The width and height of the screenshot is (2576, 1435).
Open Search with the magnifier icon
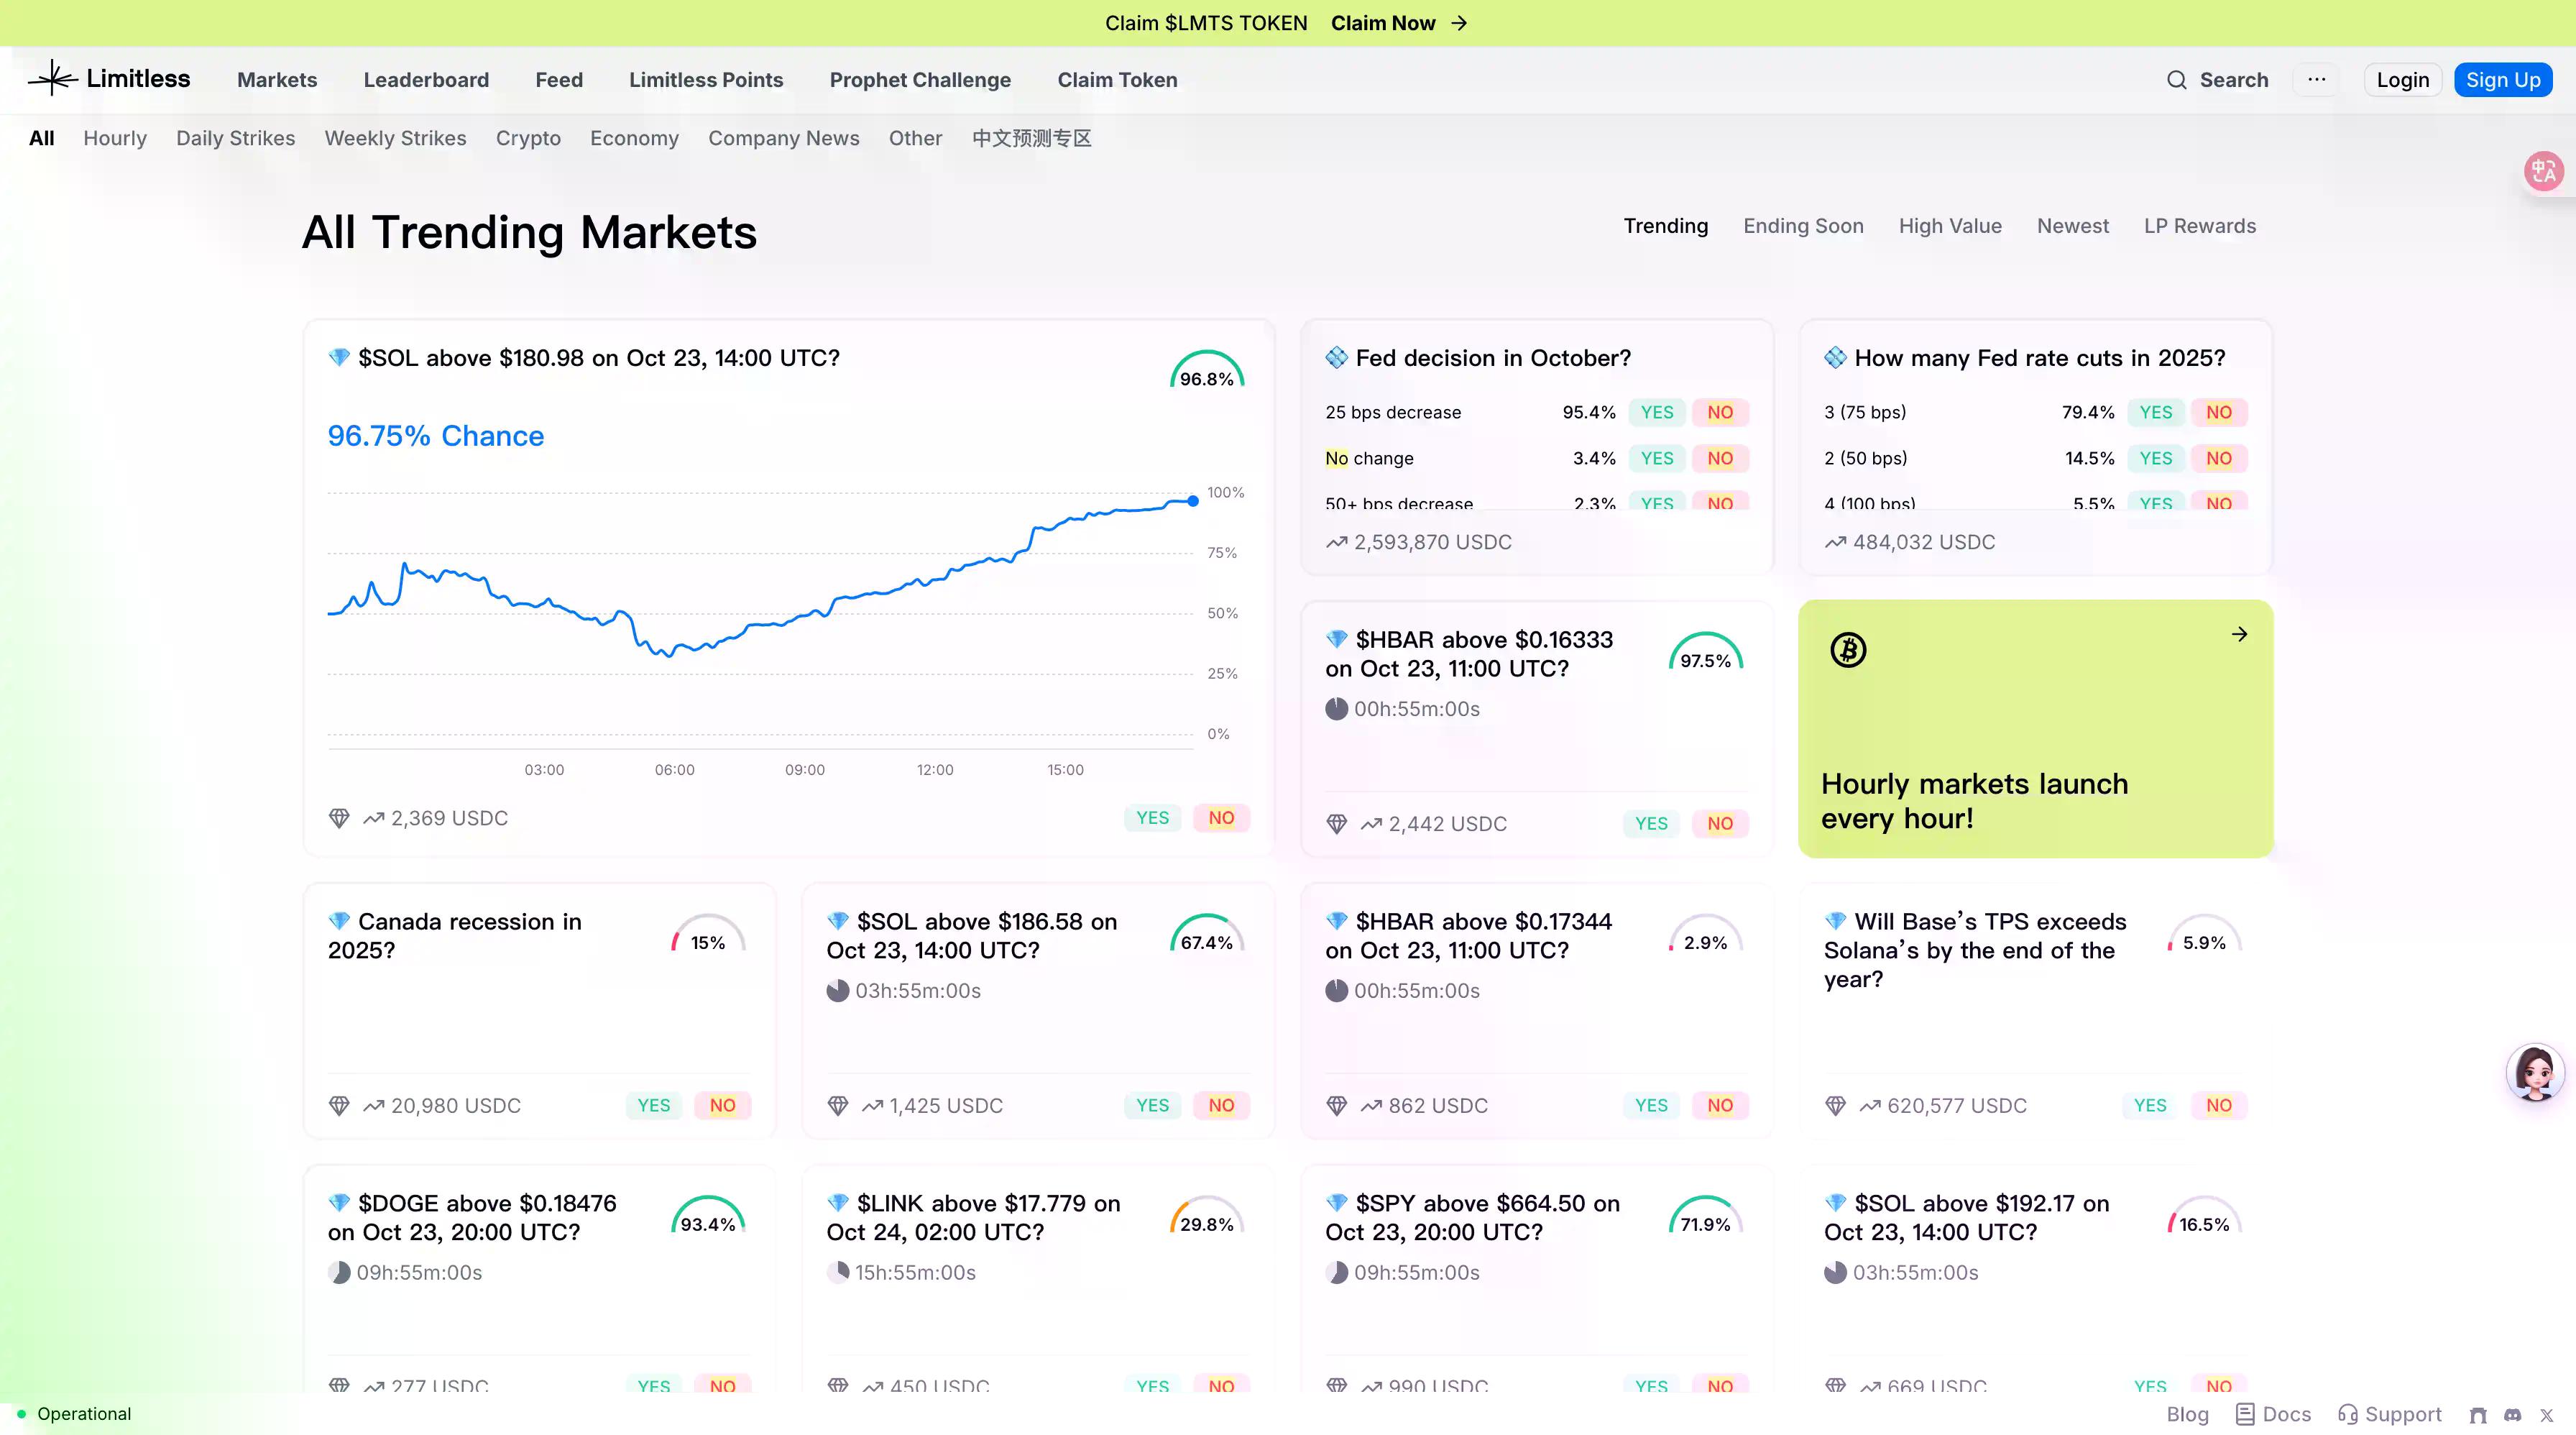click(x=2176, y=80)
